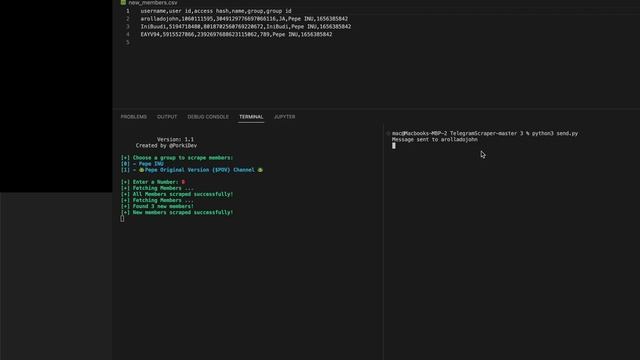
Task: Click the CSV row starting with arolladojohn
Action: tap(244, 19)
